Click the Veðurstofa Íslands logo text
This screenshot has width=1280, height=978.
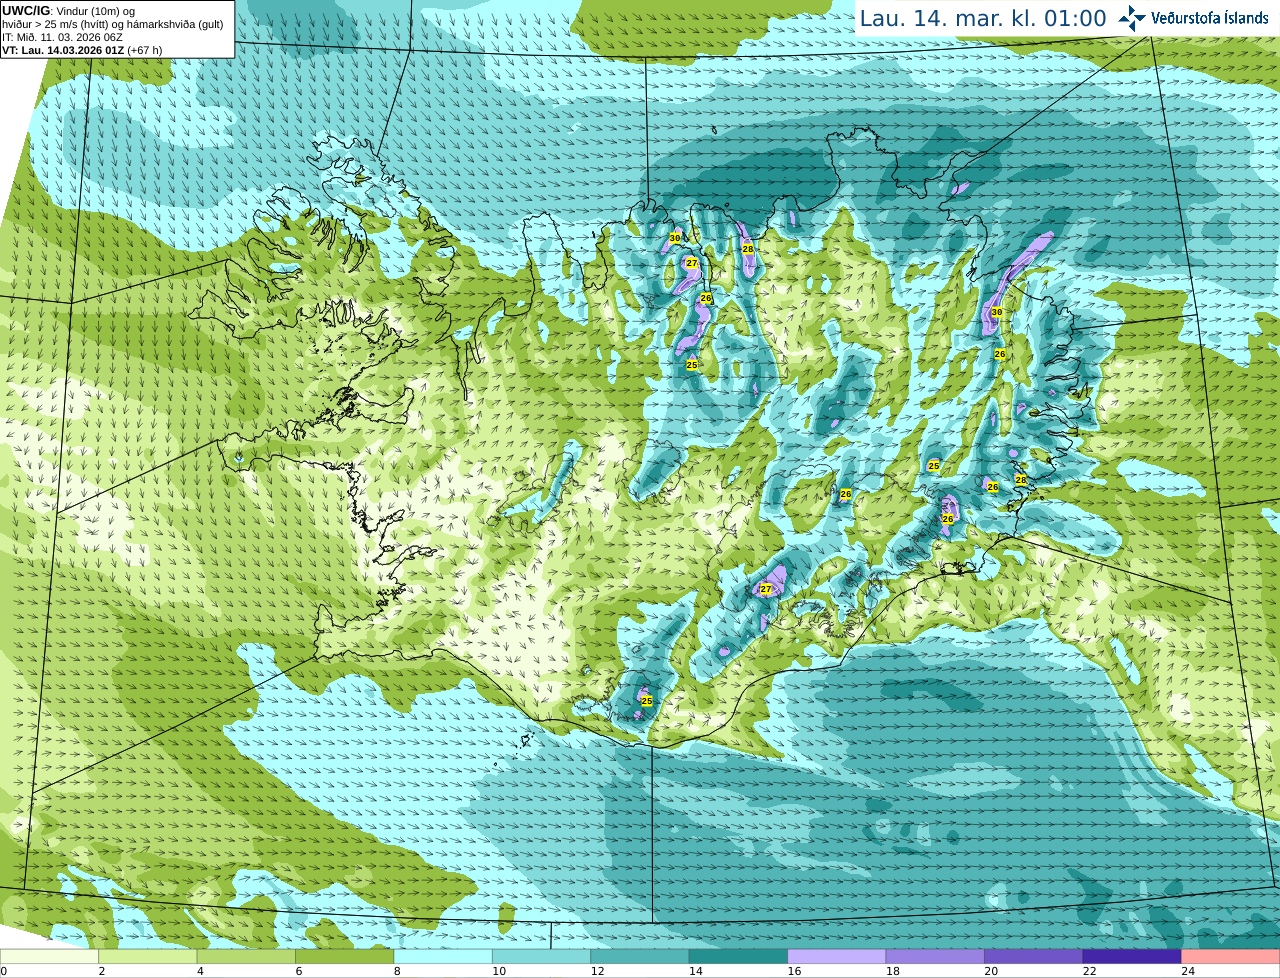pos(1210,18)
